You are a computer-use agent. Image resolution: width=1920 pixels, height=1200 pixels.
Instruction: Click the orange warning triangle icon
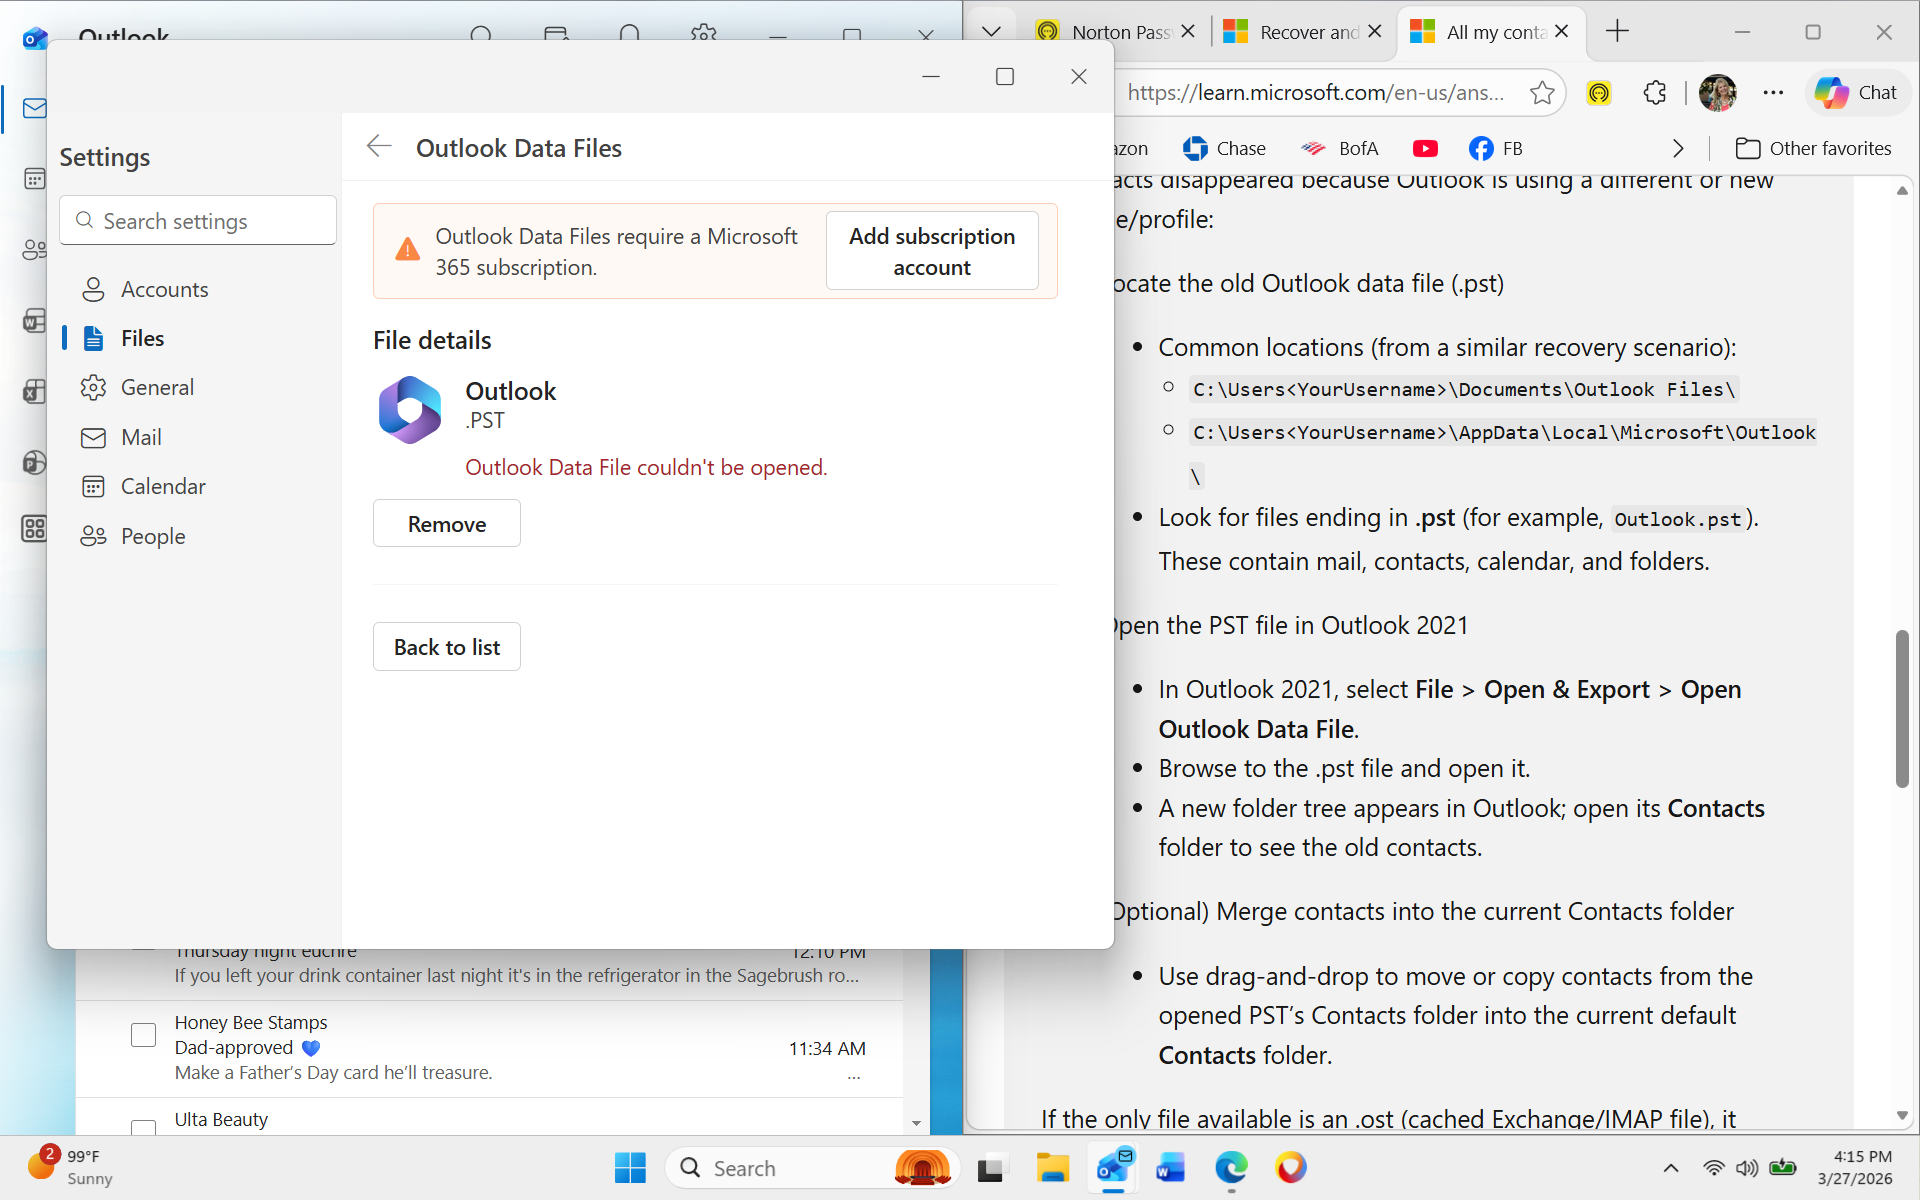pos(407,250)
